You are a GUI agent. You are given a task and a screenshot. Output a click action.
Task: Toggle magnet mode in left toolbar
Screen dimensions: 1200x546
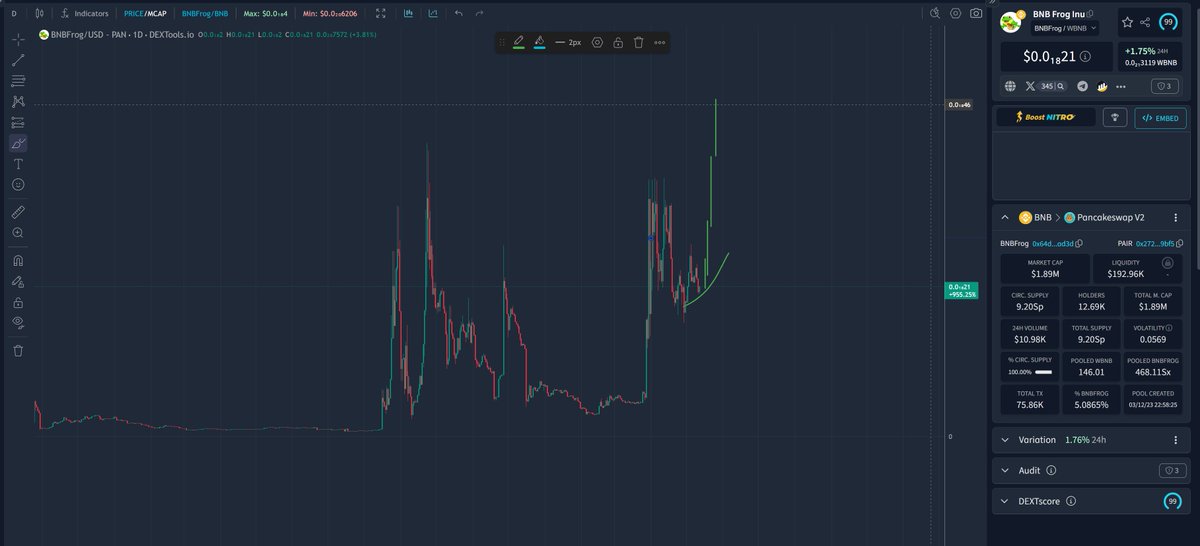pyautogui.click(x=18, y=260)
